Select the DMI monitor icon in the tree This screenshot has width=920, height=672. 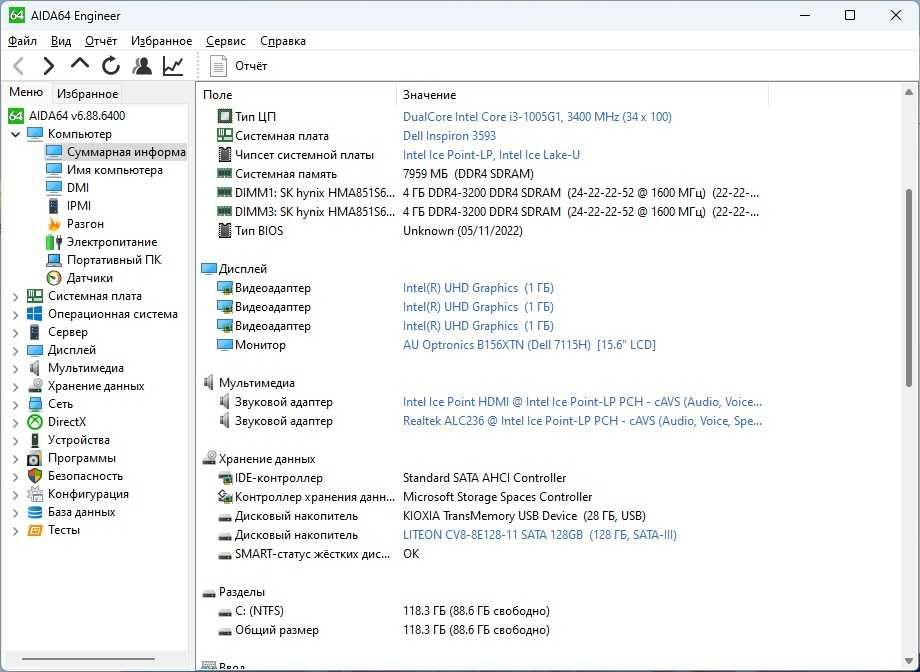pyautogui.click(x=54, y=188)
